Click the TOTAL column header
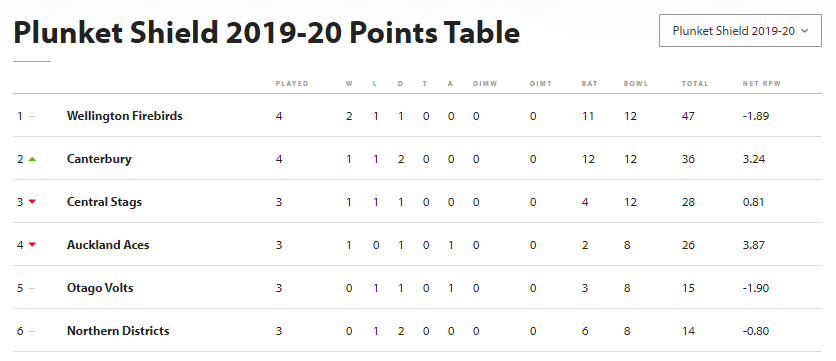The width and height of the screenshot is (836, 361). pyautogui.click(x=695, y=84)
